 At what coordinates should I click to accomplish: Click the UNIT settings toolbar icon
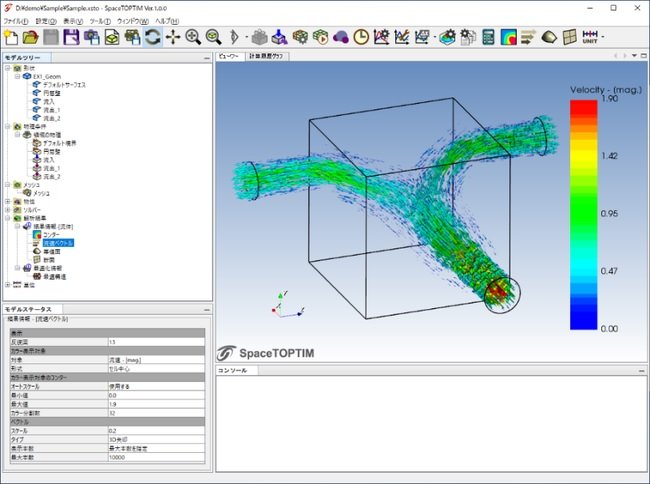(591, 37)
